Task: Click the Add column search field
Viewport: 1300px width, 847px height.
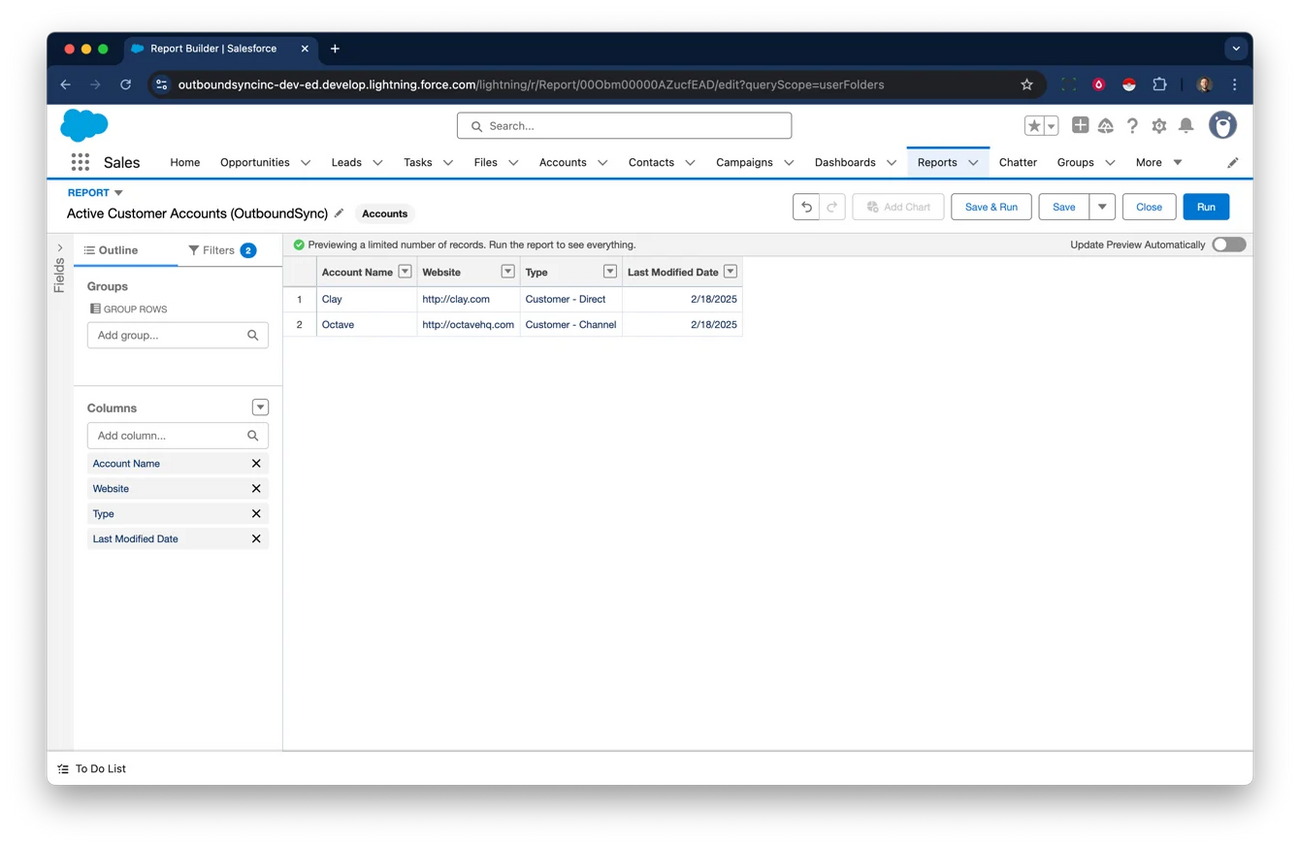Action: tap(170, 435)
